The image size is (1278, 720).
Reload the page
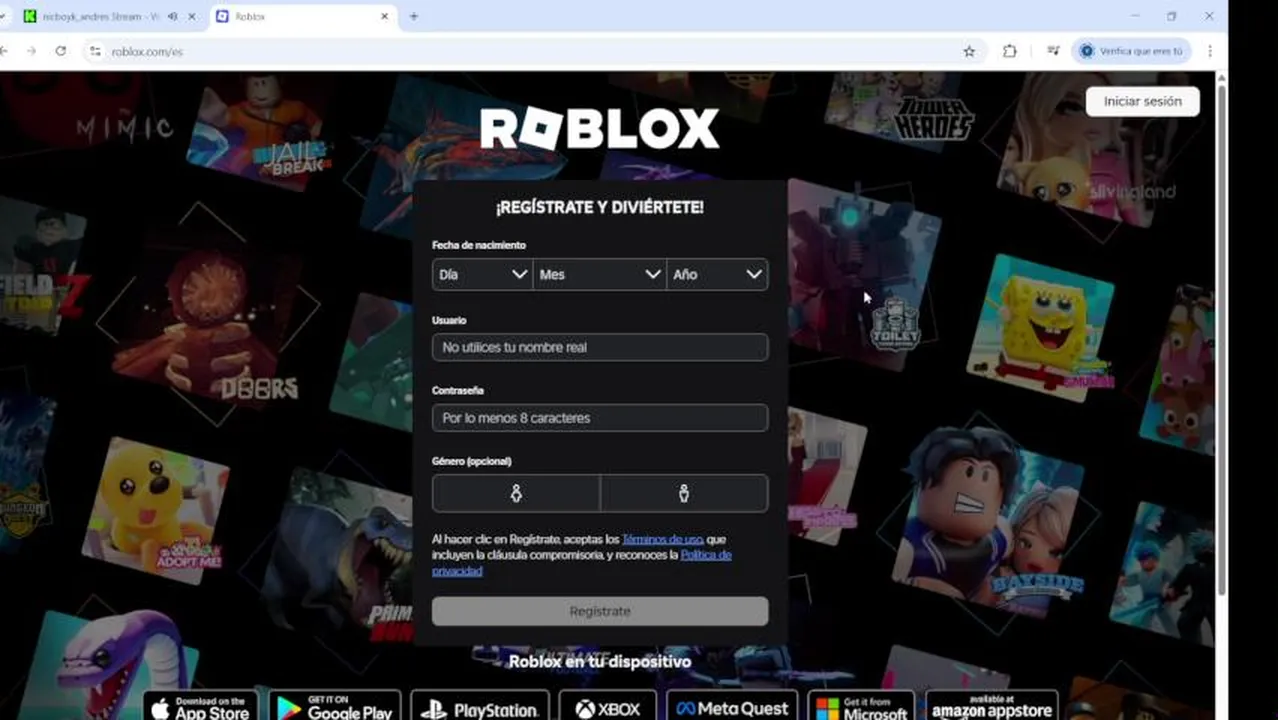[x=61, y=51]
